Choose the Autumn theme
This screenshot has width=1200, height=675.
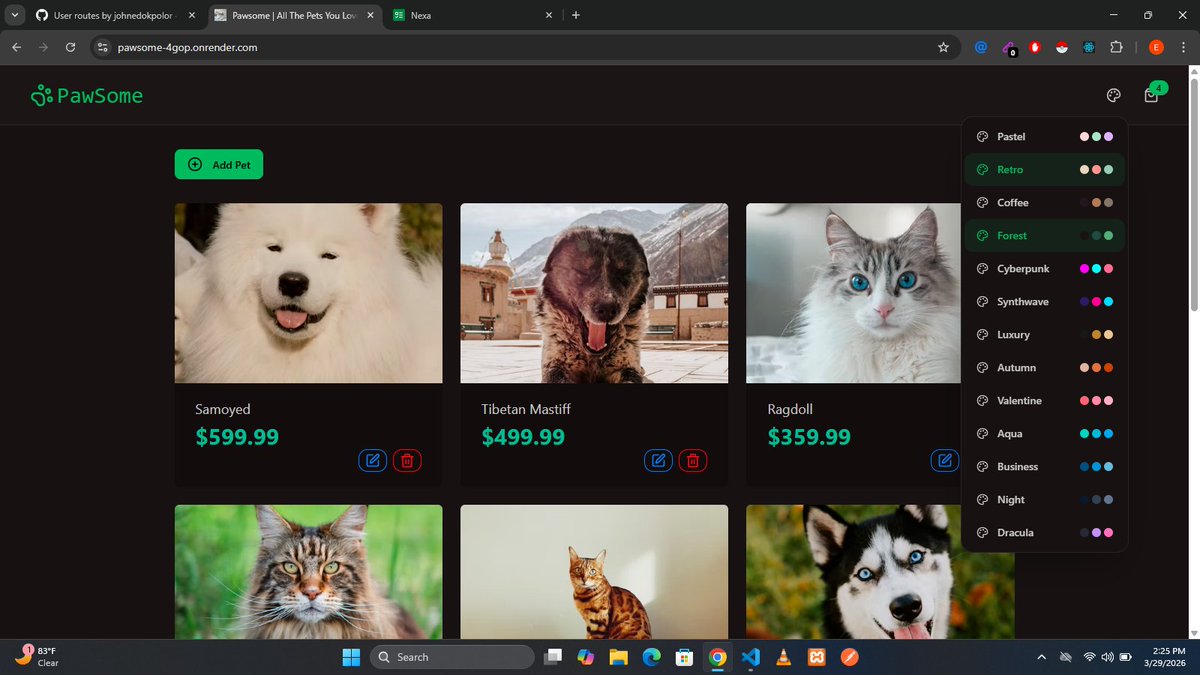point(1044,367)
